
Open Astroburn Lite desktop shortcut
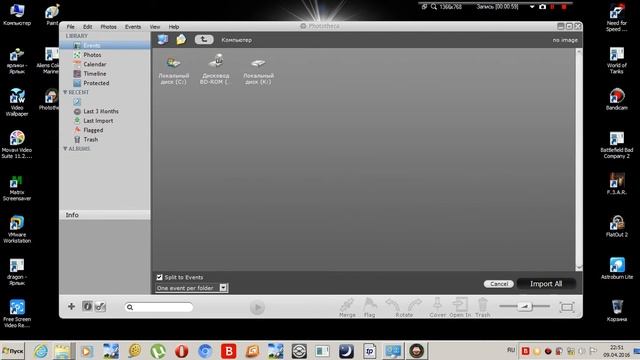point(617,268)
